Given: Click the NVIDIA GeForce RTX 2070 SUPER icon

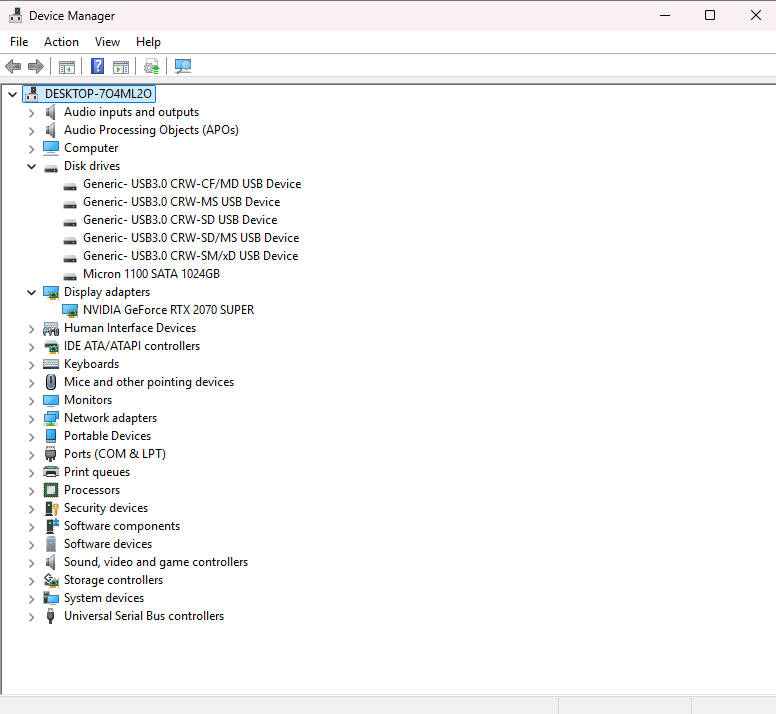Looking at the screenshot, I should point(70,310).
